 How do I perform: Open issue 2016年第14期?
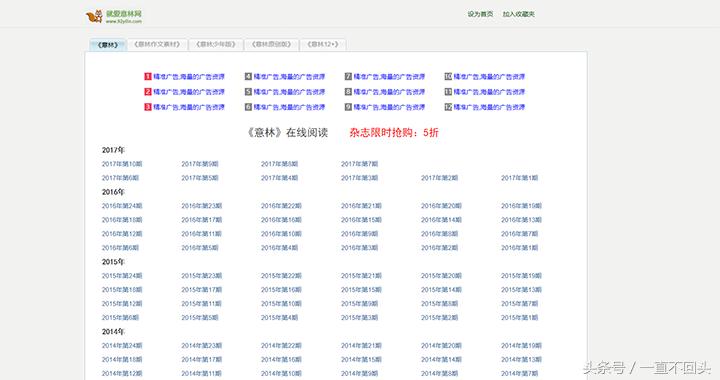point(441,220)
